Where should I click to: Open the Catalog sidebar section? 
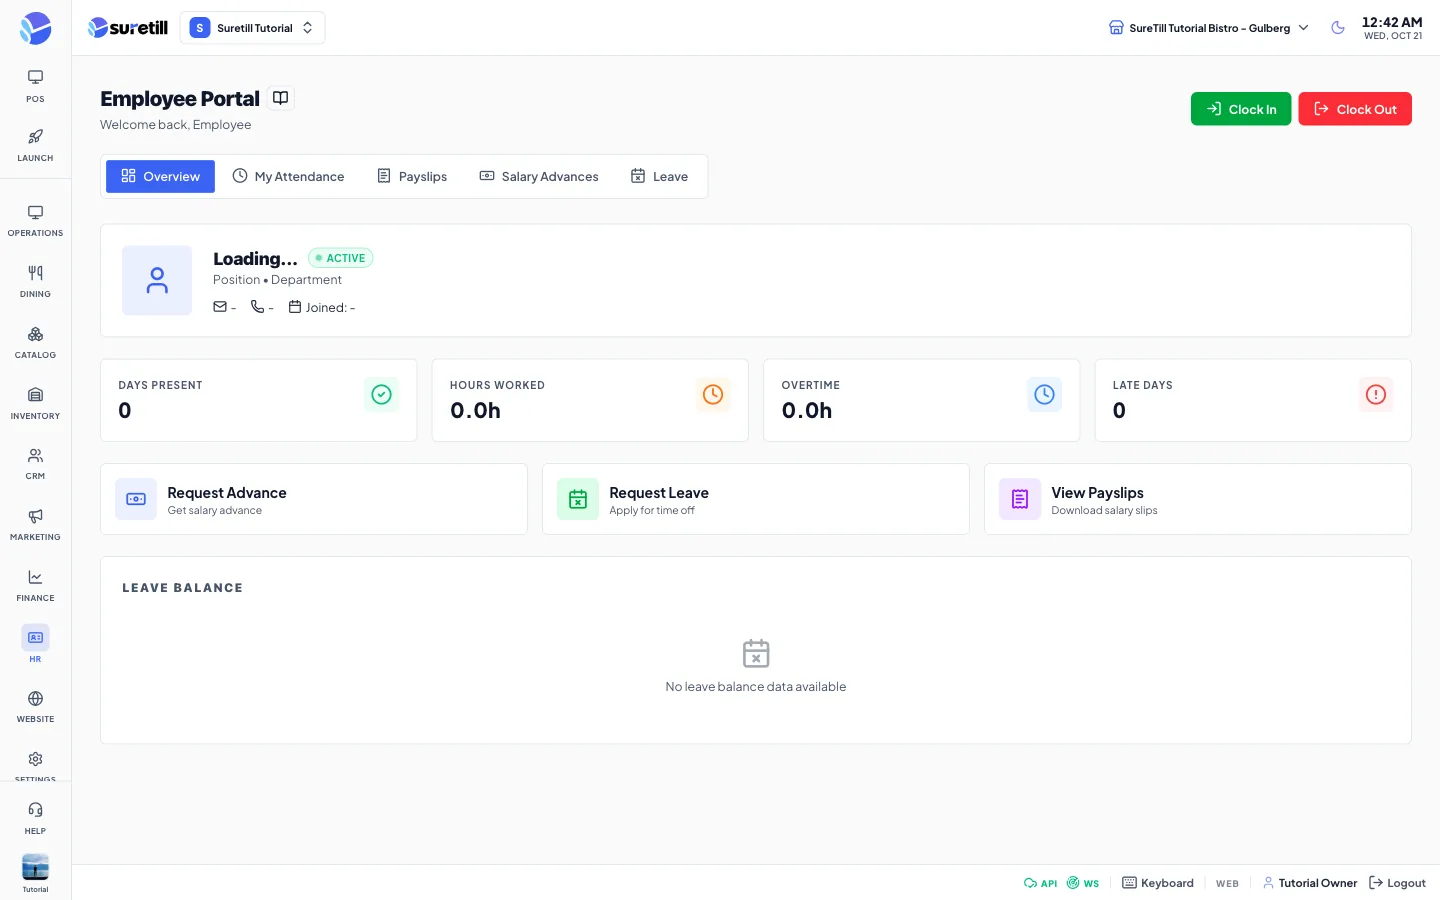(x=35, y=343)
